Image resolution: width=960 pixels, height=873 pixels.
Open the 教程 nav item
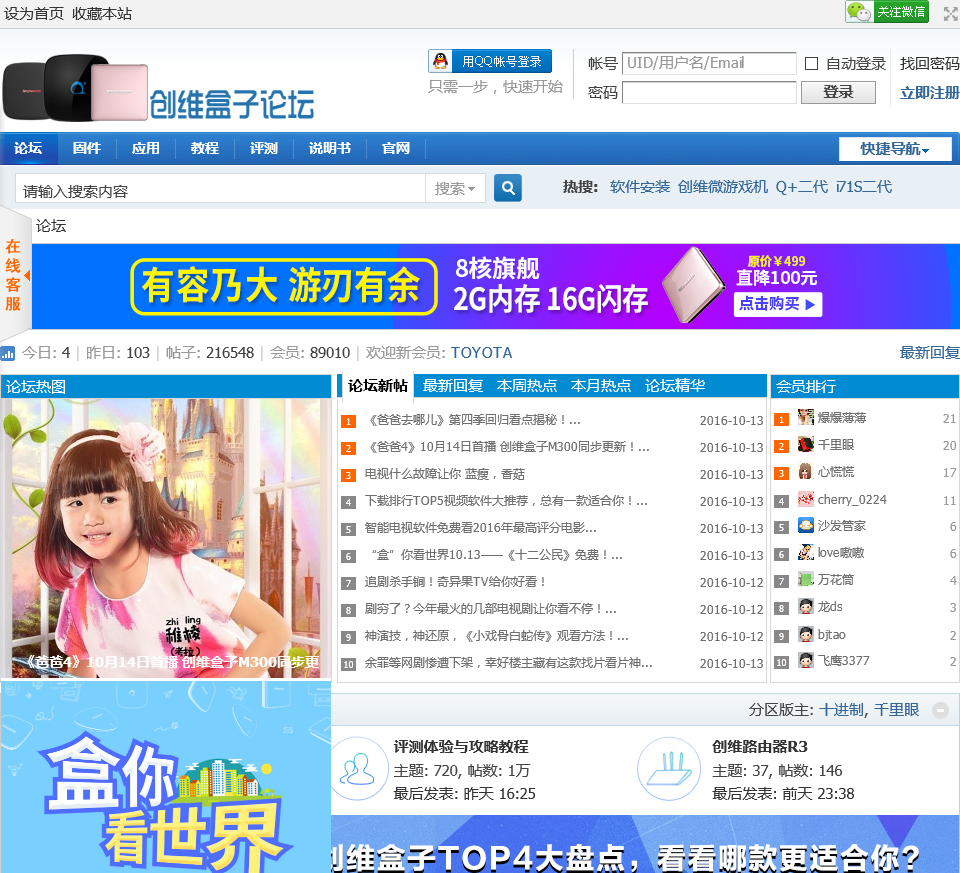pos(204,148)
